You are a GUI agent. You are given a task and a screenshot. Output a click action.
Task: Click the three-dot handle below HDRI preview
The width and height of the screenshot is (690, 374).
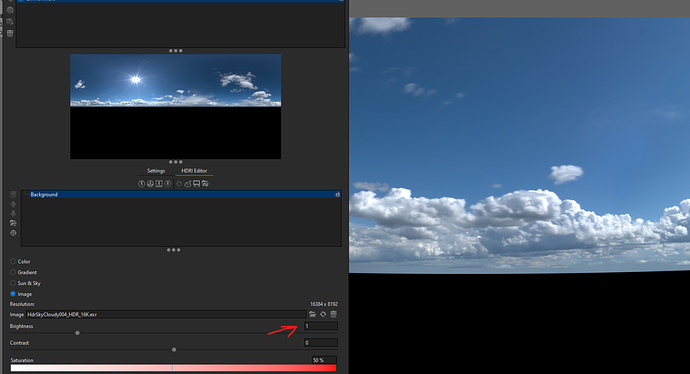click(176, 162)
